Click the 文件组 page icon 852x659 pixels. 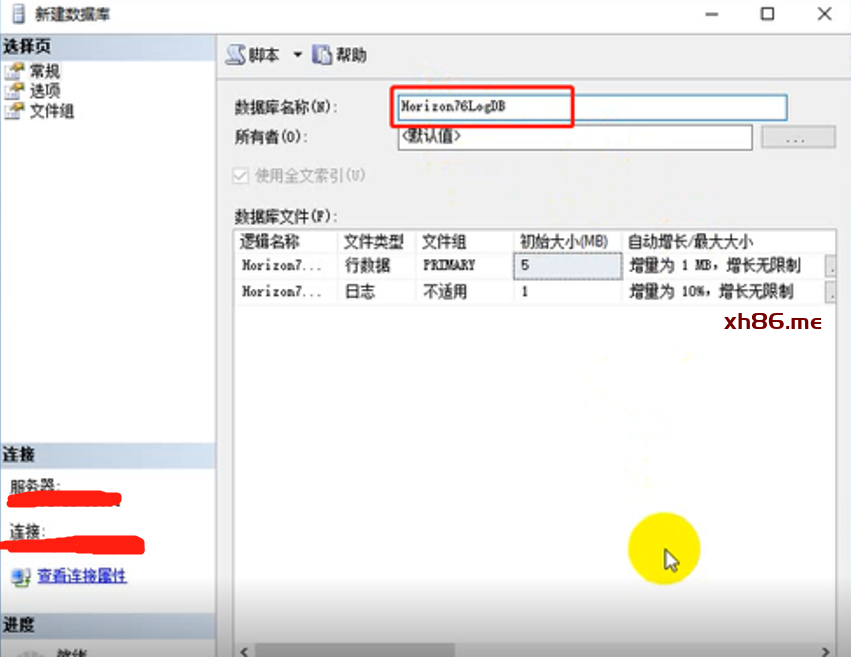14,111
